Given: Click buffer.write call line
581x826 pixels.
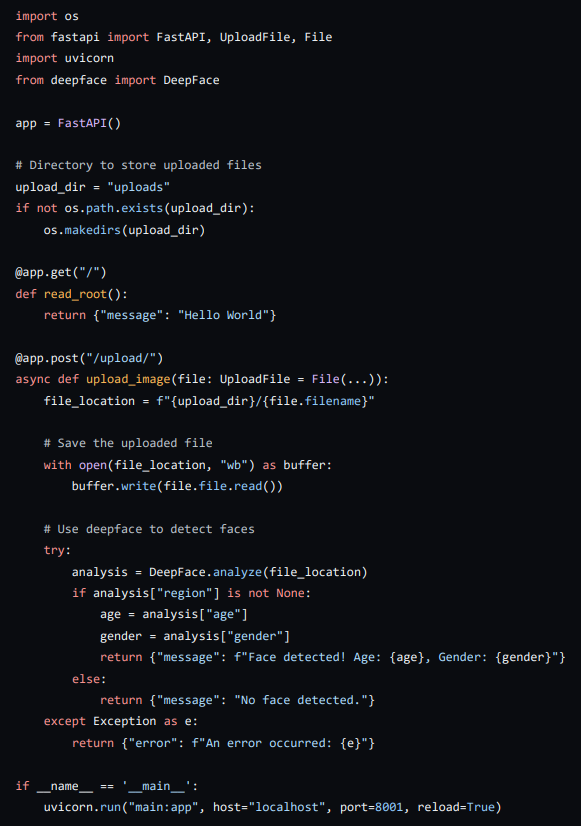Looking at the screenshot, I should [x=177, y=486].
